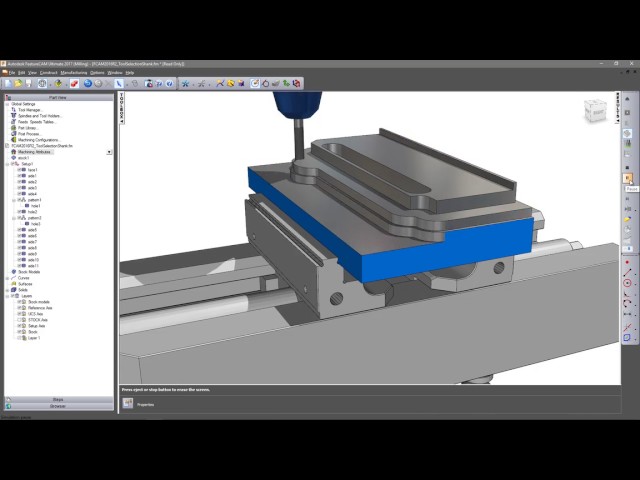Open the Window menu

tap(115, 73)
